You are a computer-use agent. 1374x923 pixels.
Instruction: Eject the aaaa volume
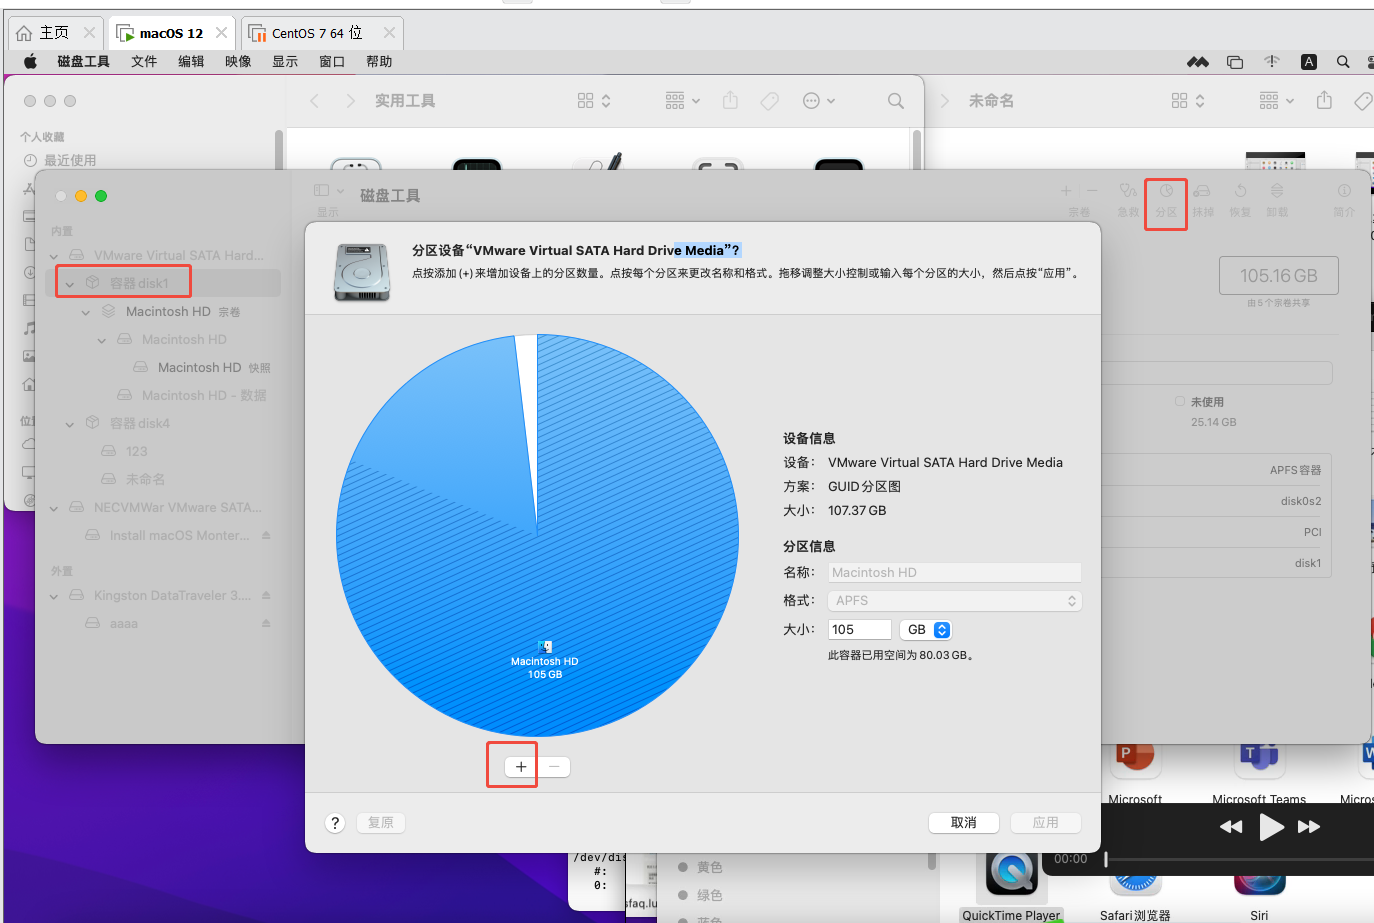266,623
